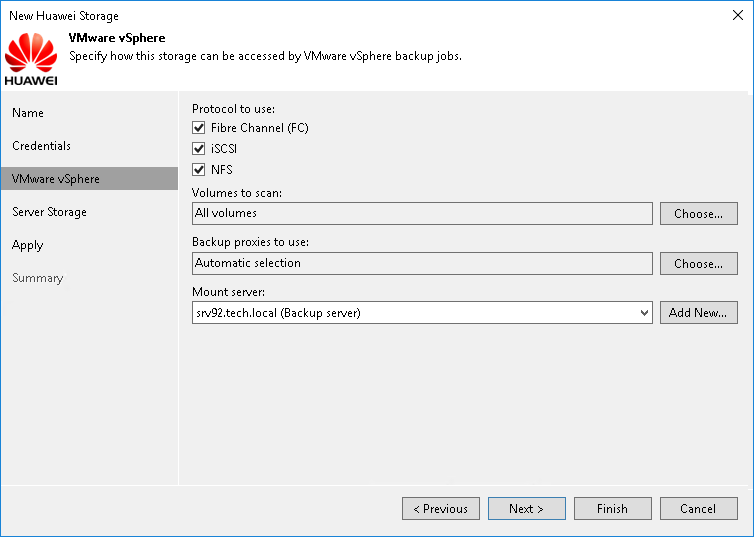Go back with the Previous button
754x537 pixels.
point(441,509)
